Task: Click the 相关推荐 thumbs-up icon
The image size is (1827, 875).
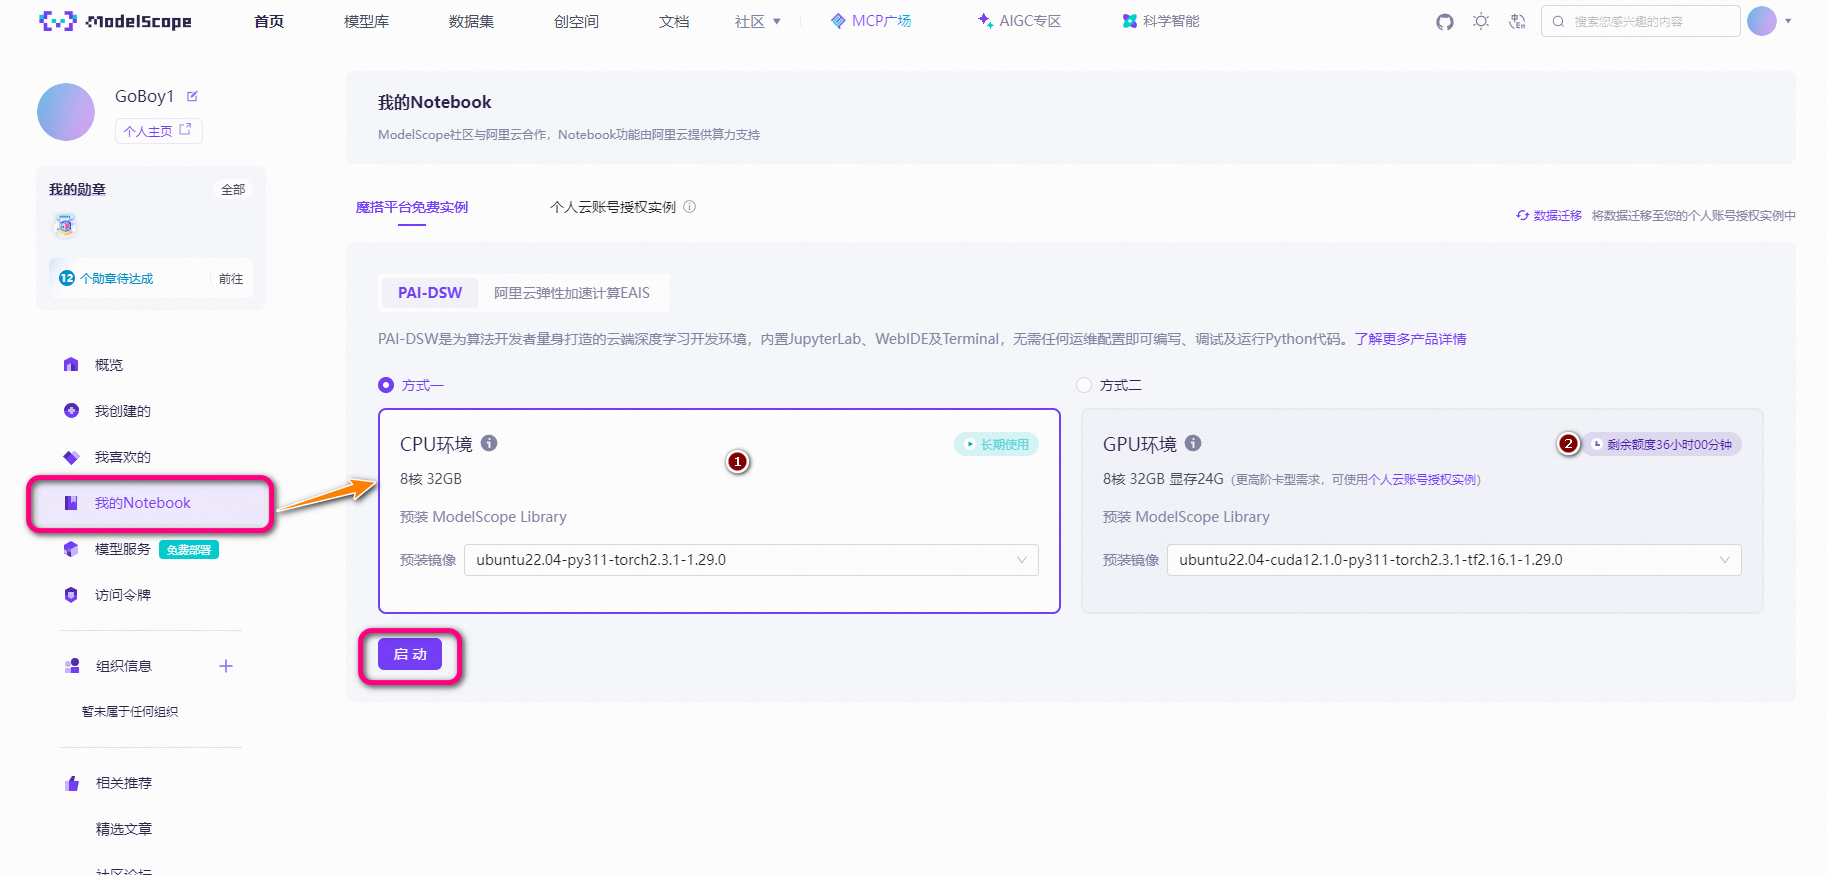Action: [72, 783]
